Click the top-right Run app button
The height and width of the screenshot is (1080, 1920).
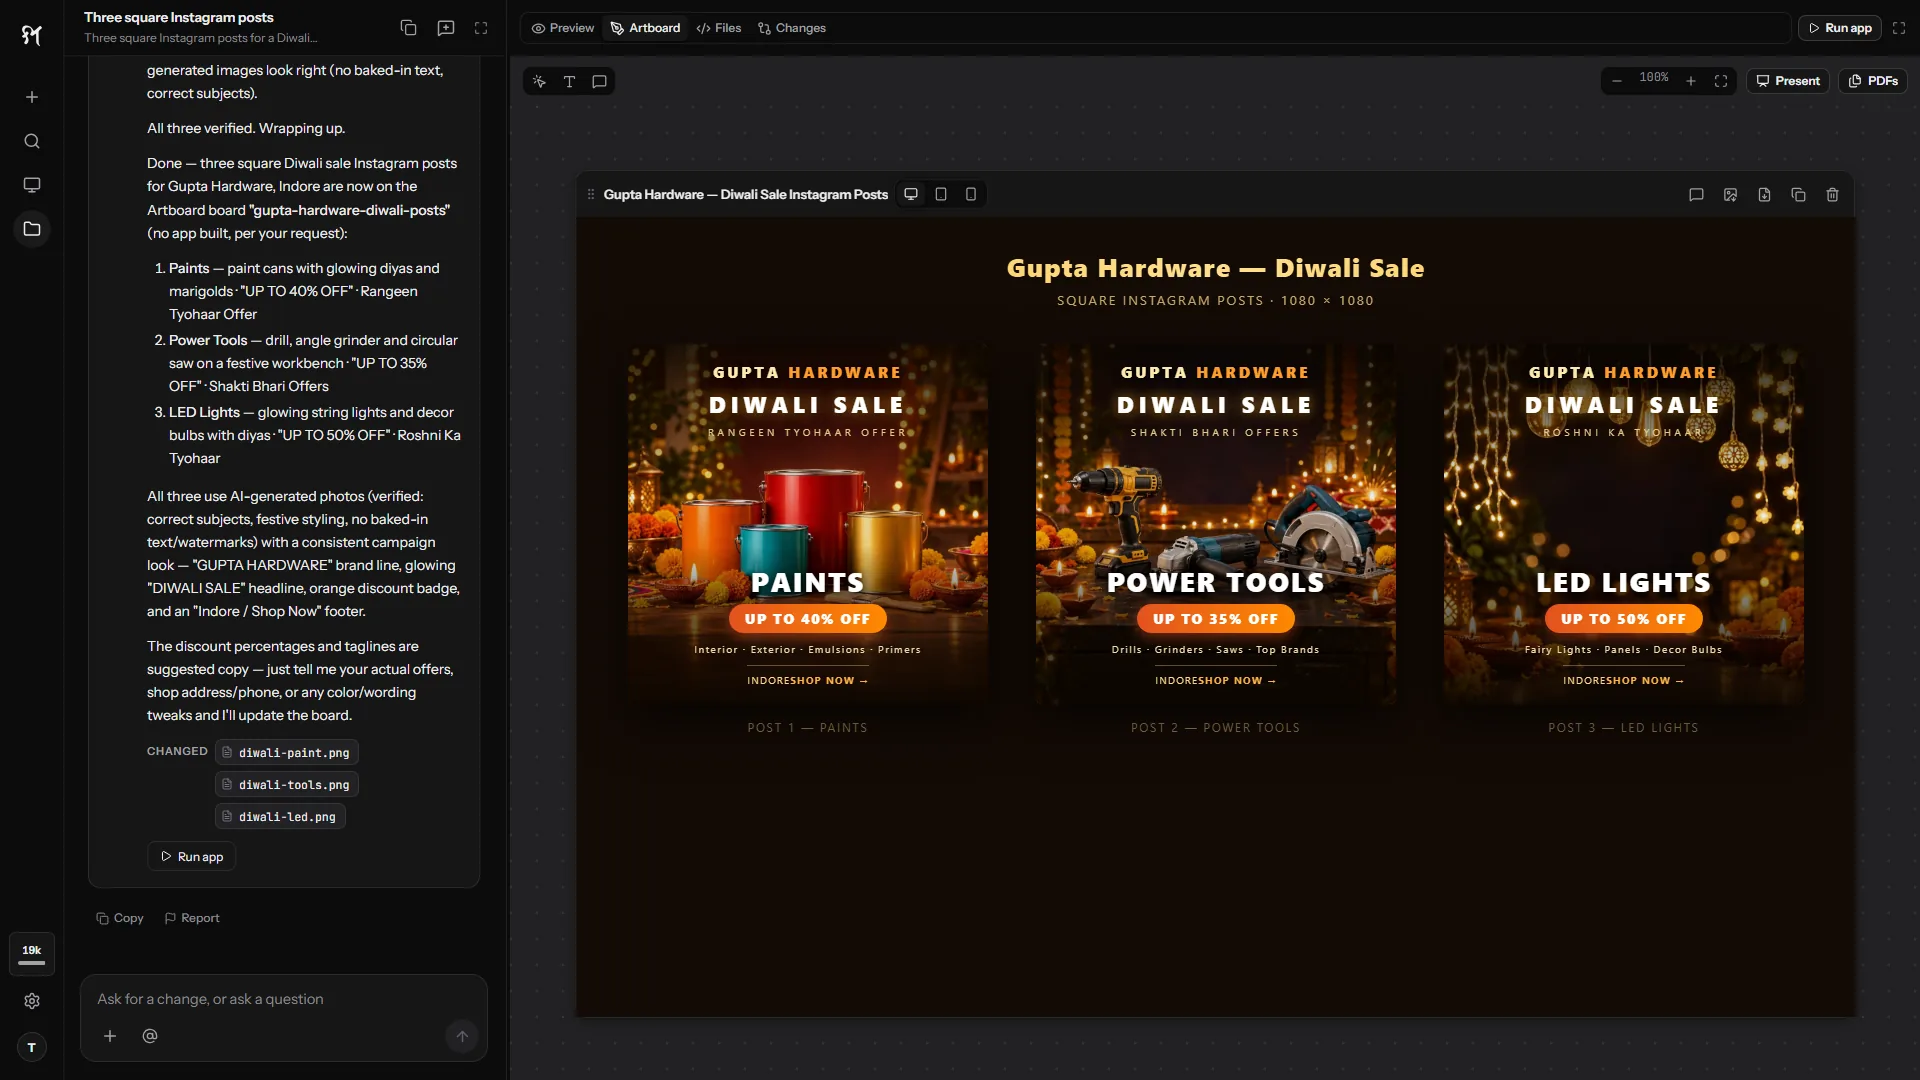[x=1840, y=28]
